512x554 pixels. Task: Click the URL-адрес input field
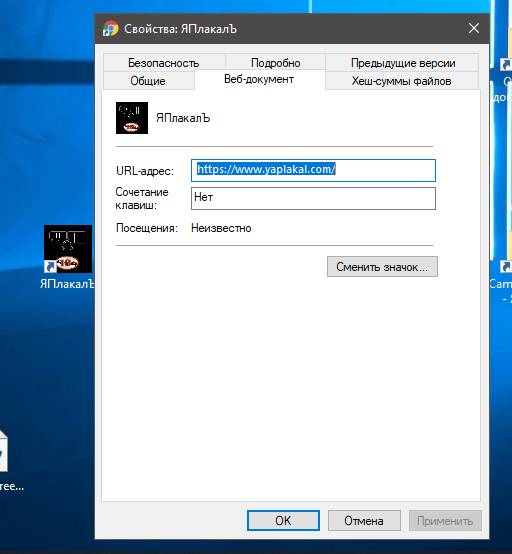pos(313,170)
